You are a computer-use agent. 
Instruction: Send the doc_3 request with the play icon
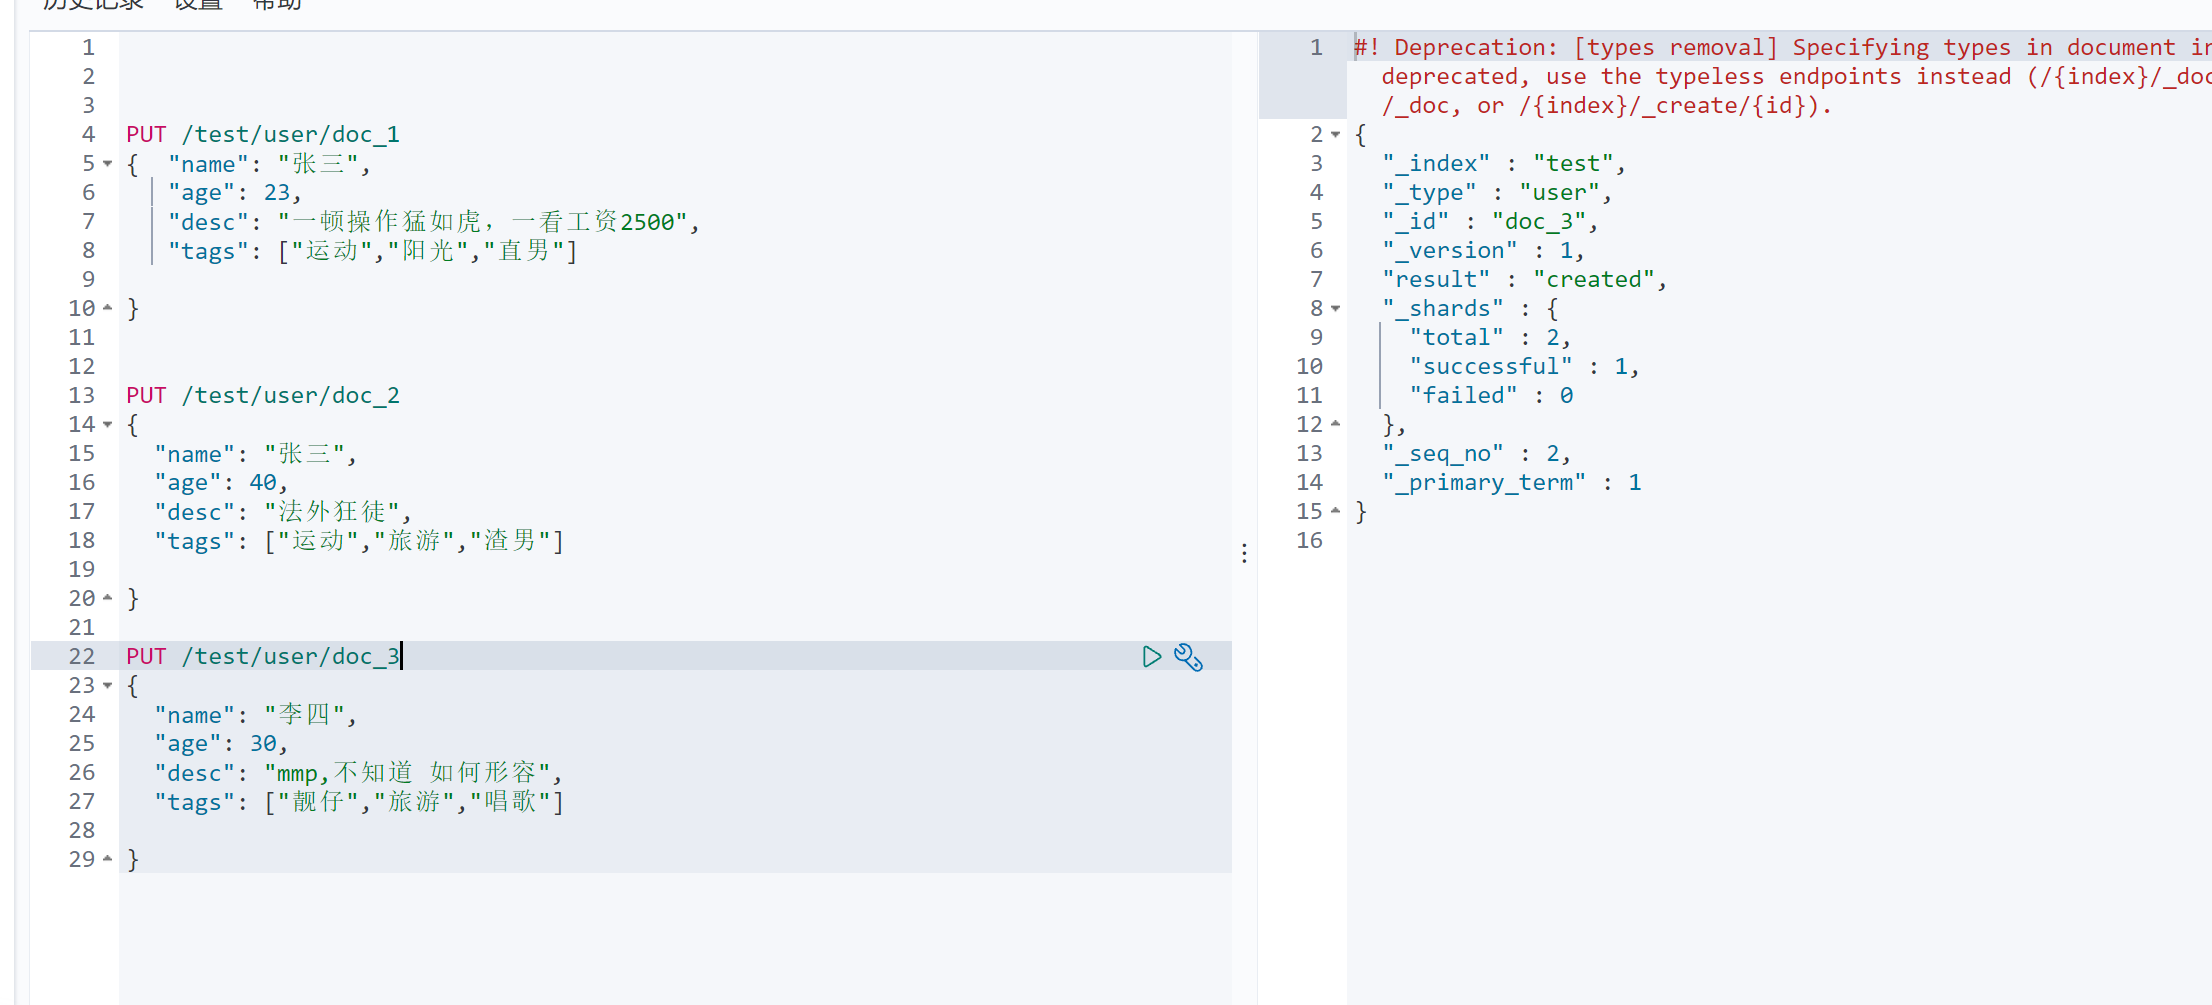click(1151, 656)
